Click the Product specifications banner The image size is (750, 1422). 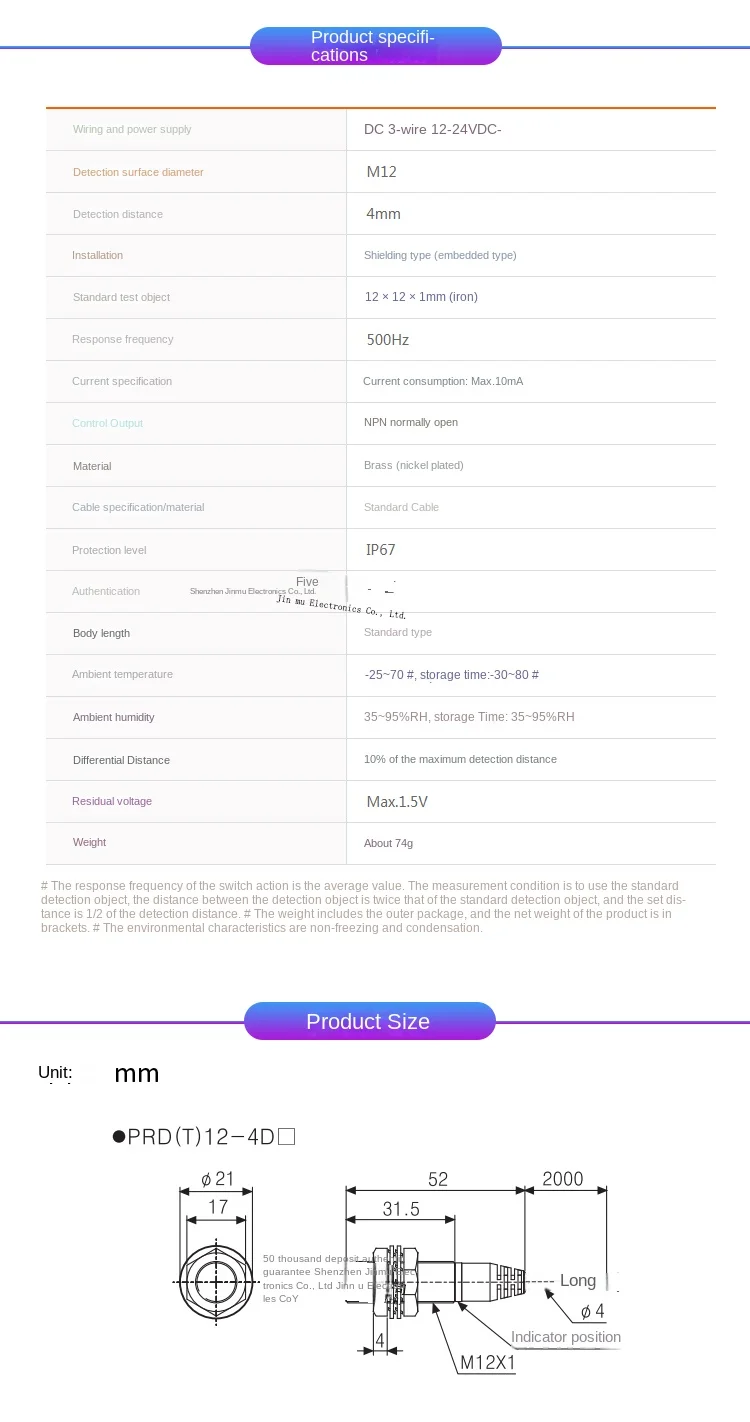pos(375,46)
